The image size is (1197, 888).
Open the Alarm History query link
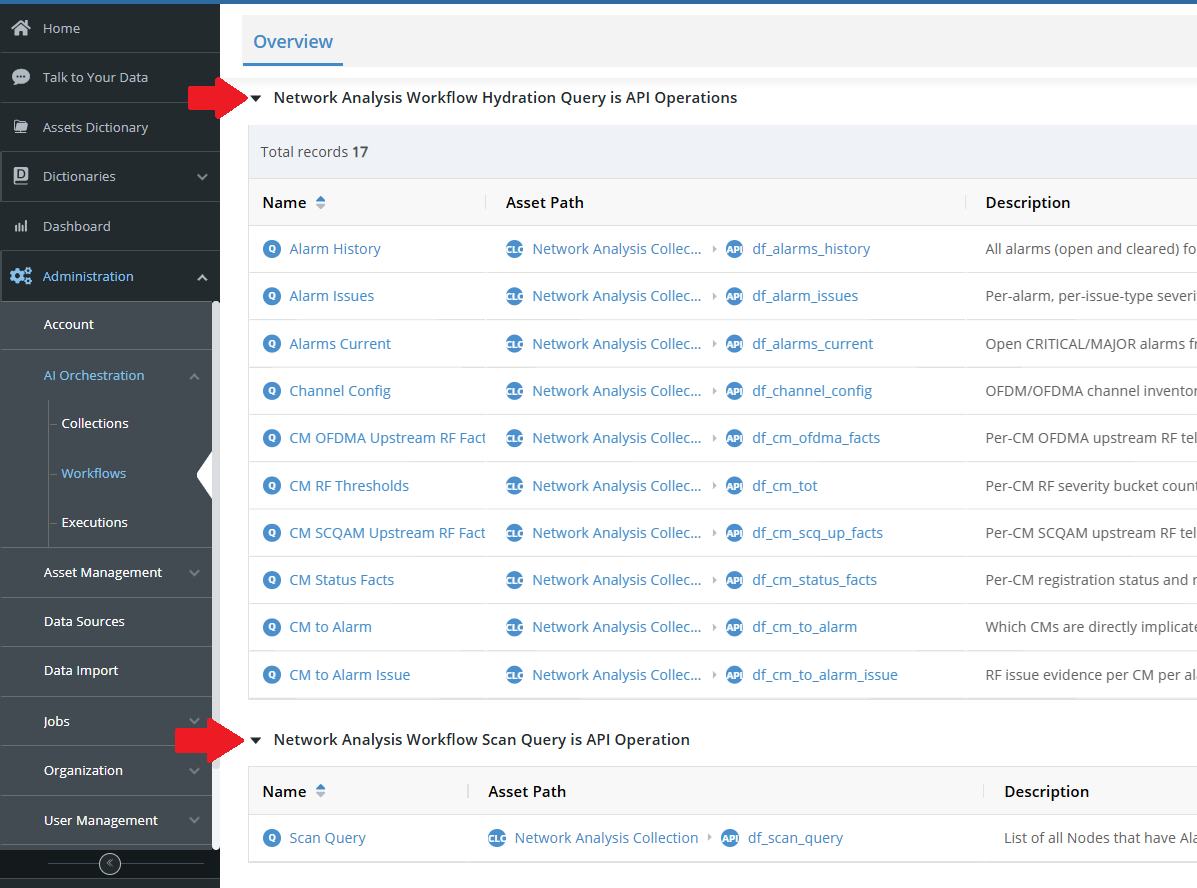(x=334, y=249)
